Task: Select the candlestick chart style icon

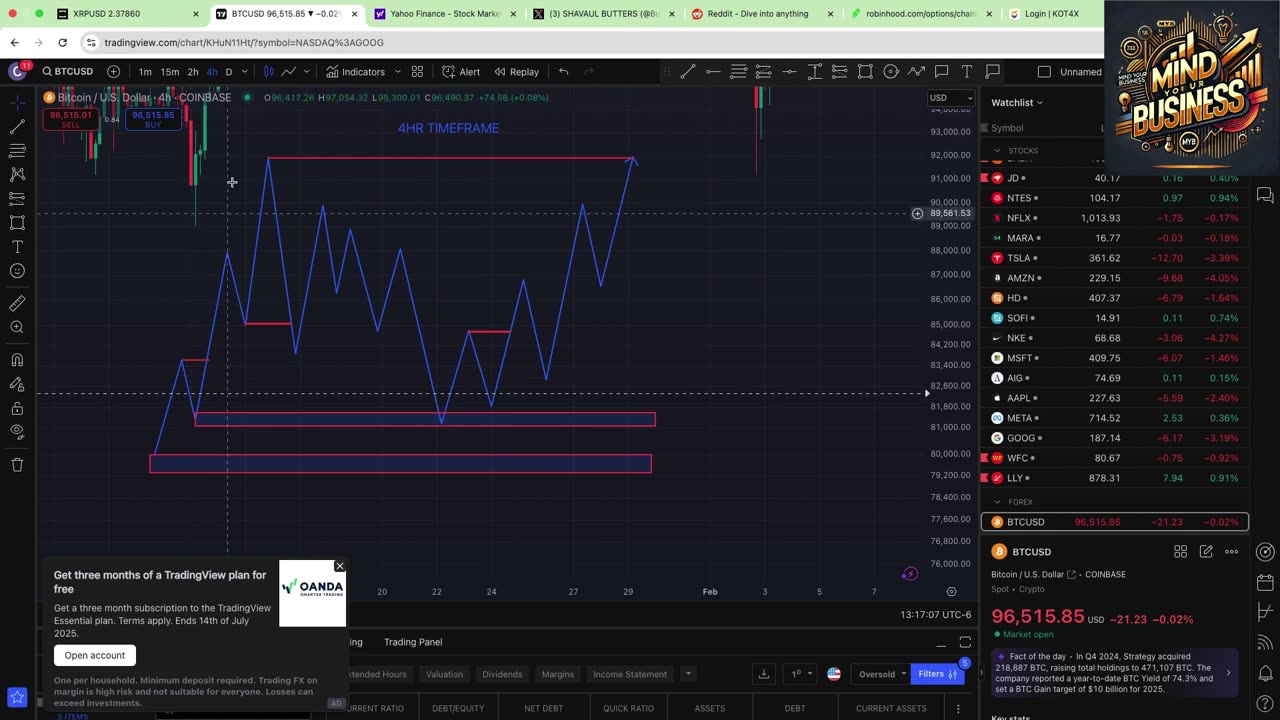Action: tap(268, 72)
